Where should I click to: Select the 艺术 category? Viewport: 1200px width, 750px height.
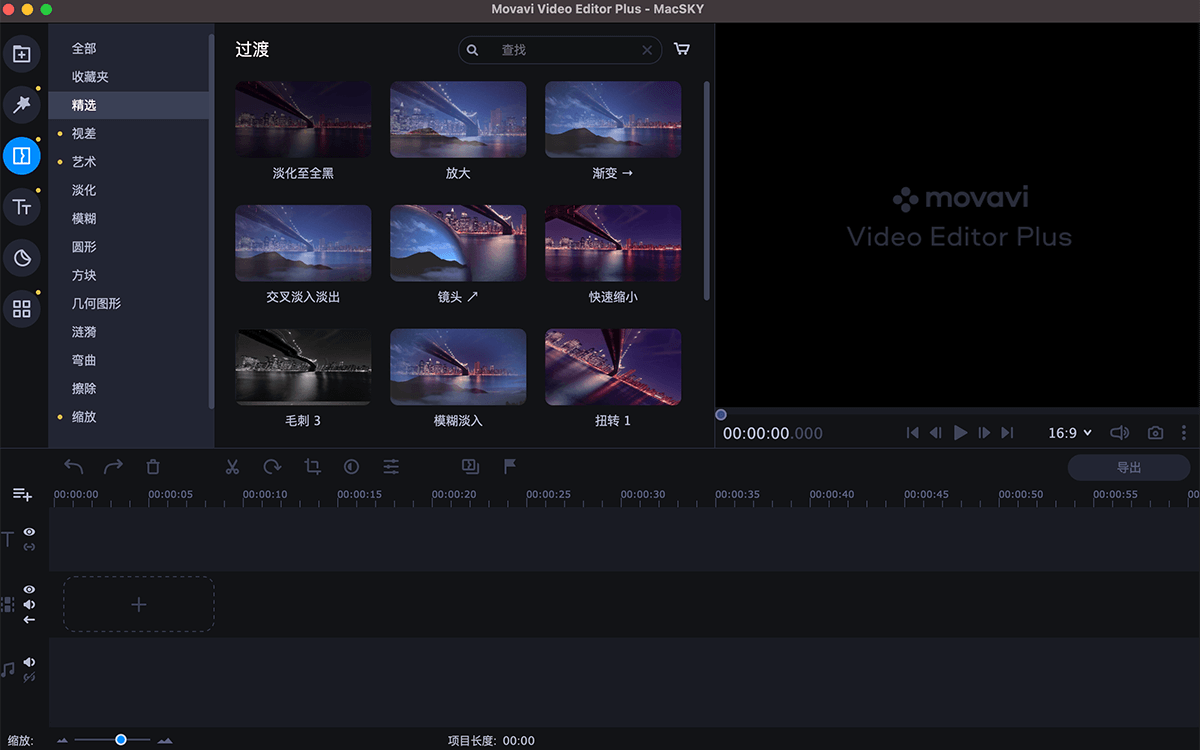pos(84,161)
